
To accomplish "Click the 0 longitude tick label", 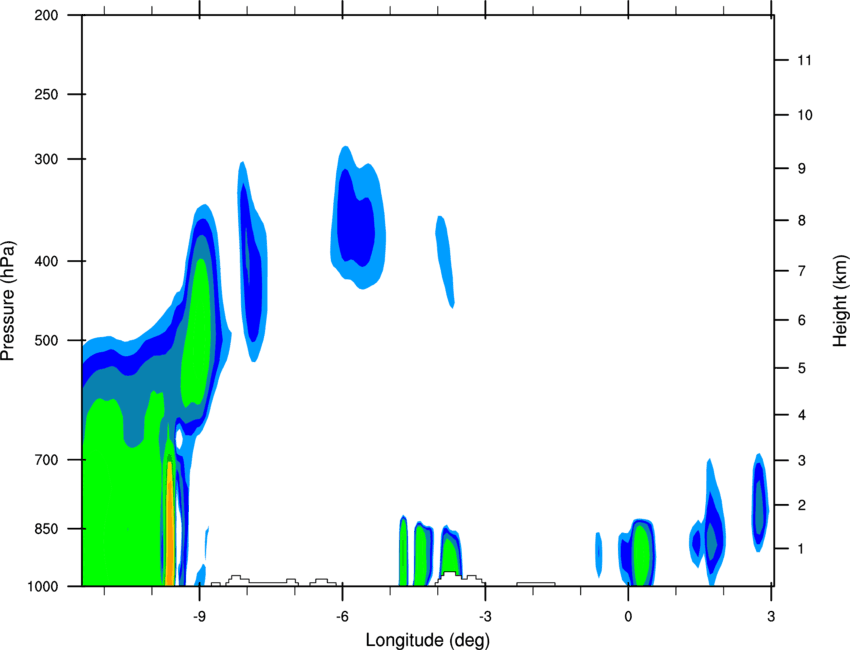I will [628, 616].
